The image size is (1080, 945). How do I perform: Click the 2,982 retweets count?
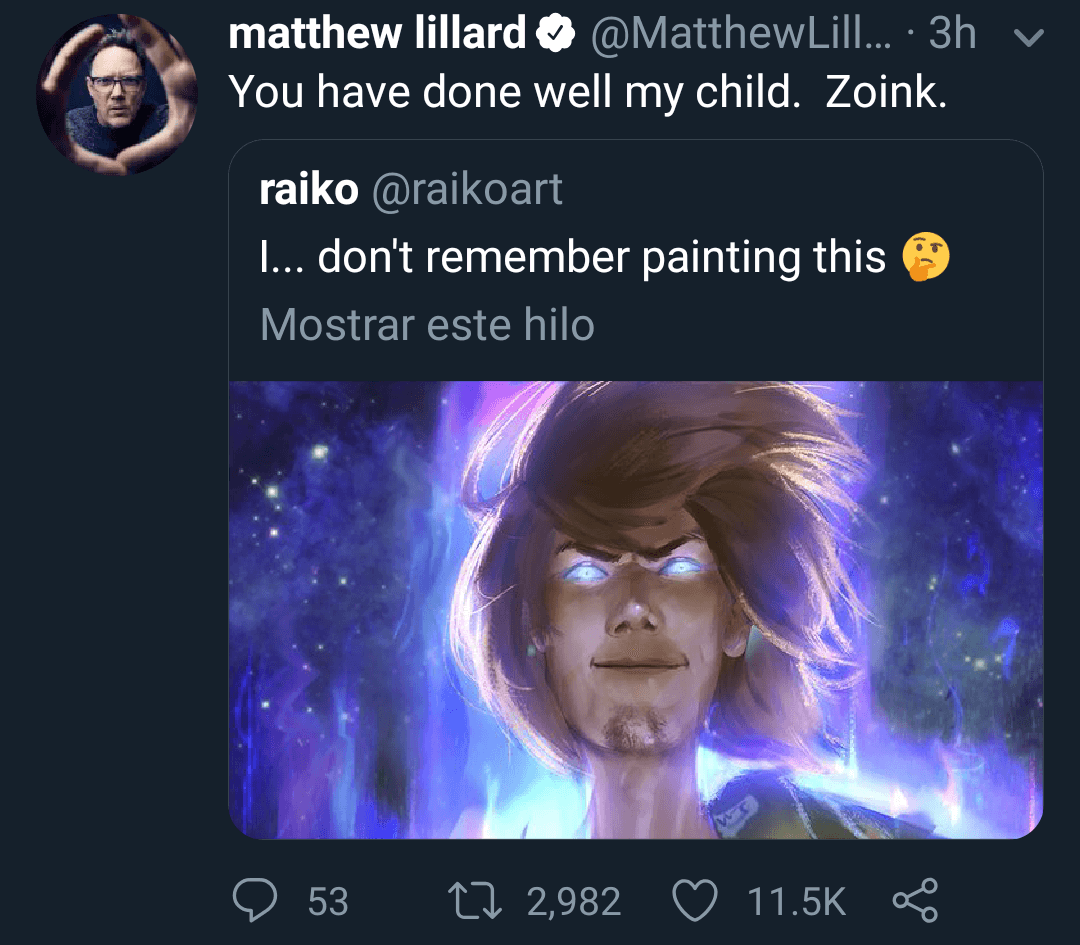[574, 902]
